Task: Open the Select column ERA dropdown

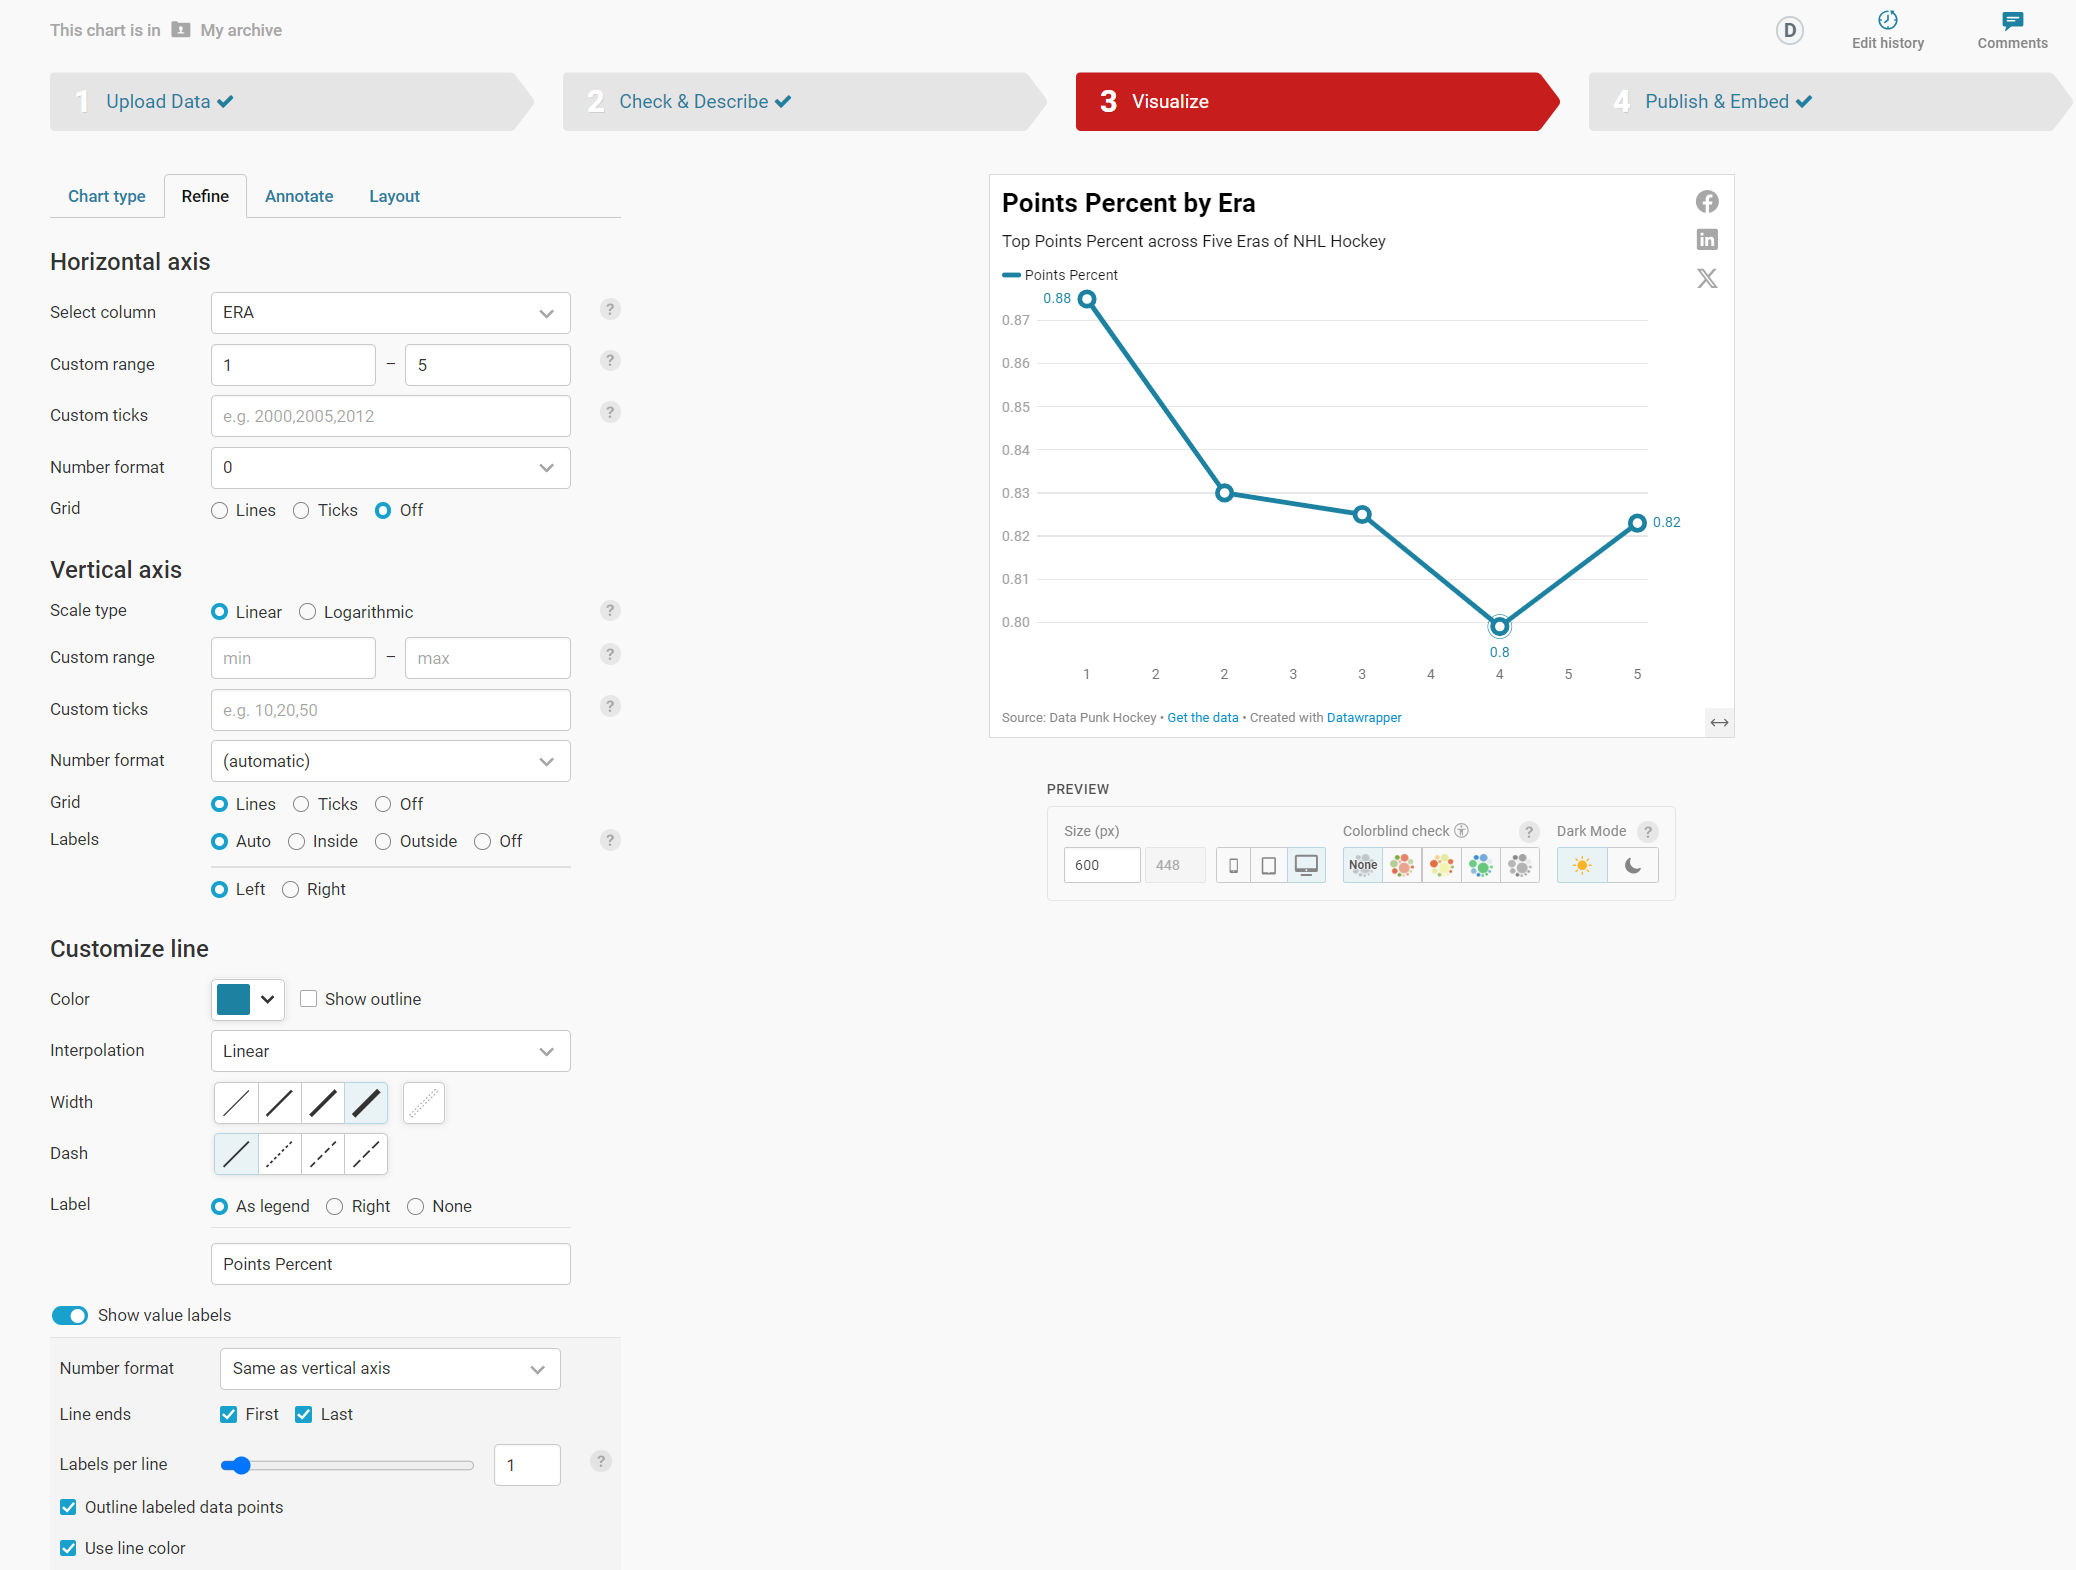Action: tap(390, 313)
